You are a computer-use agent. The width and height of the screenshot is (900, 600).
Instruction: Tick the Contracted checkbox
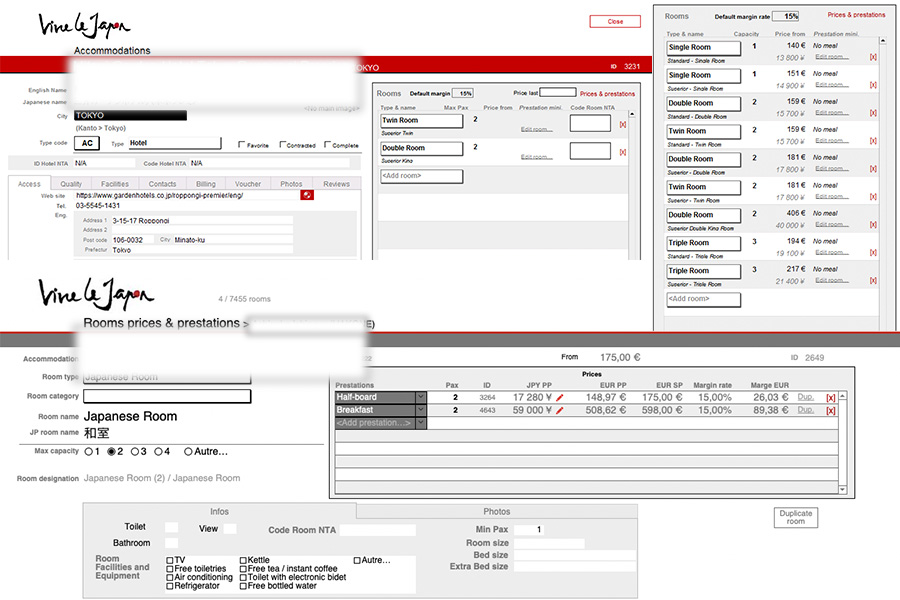tap(284, 145)
